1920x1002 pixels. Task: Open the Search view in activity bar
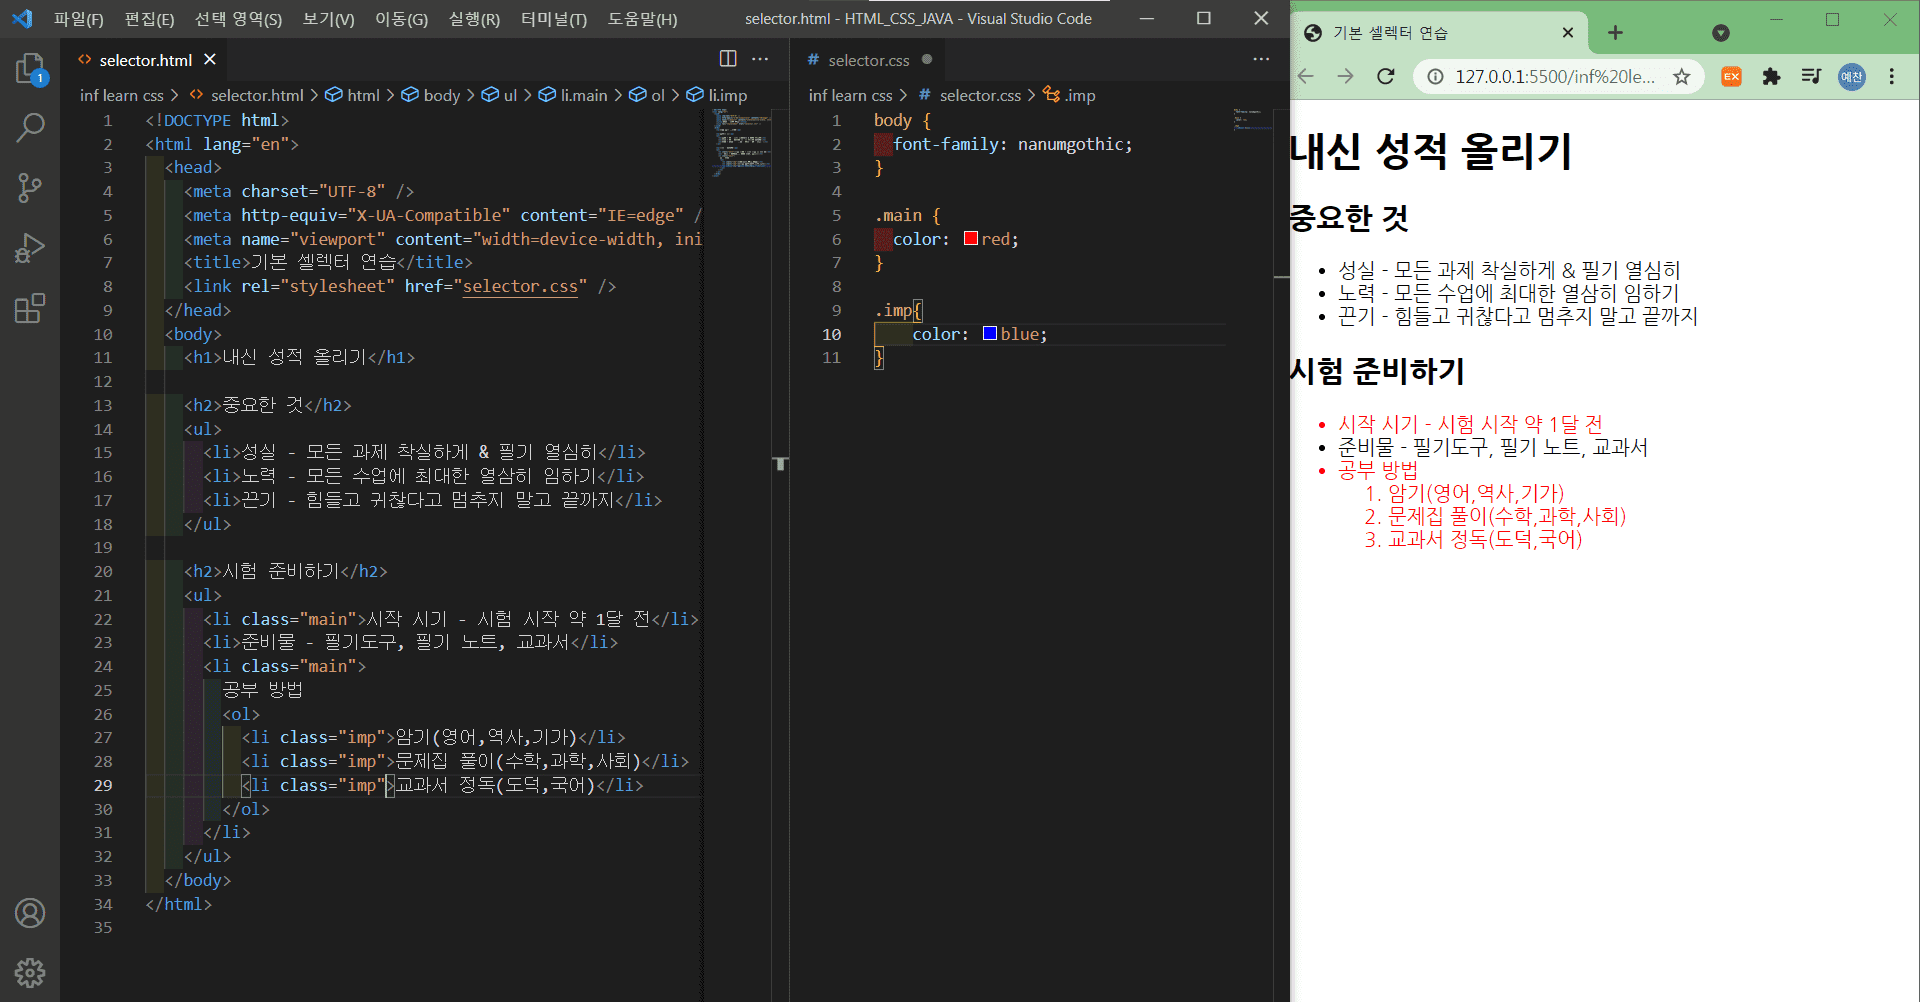(x=30, y=128)
